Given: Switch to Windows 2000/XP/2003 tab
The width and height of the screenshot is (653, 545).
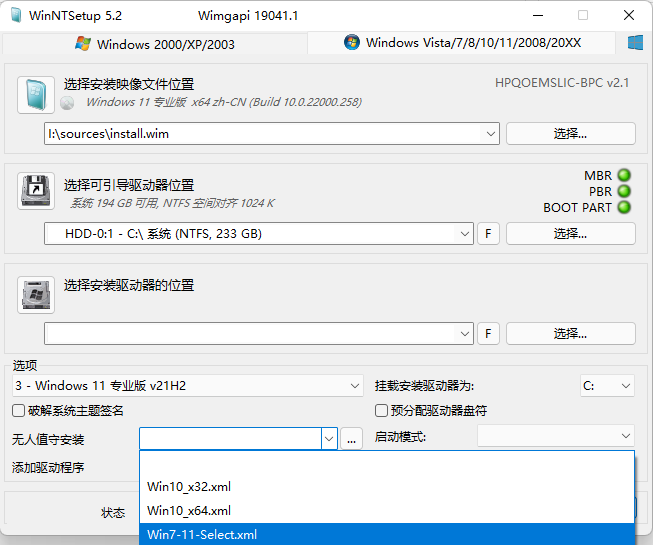Looking at the screenshot, I should pos(155,44).
